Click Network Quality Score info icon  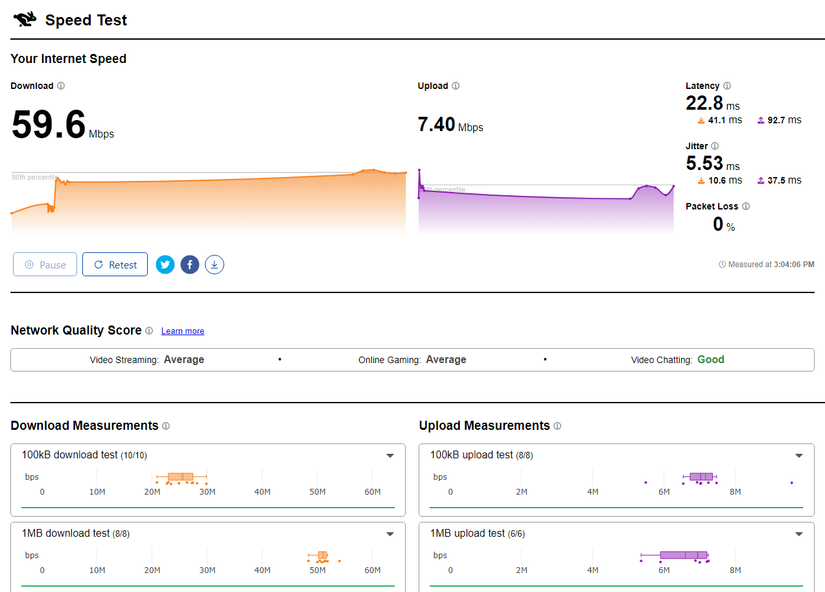click(149, 331)
